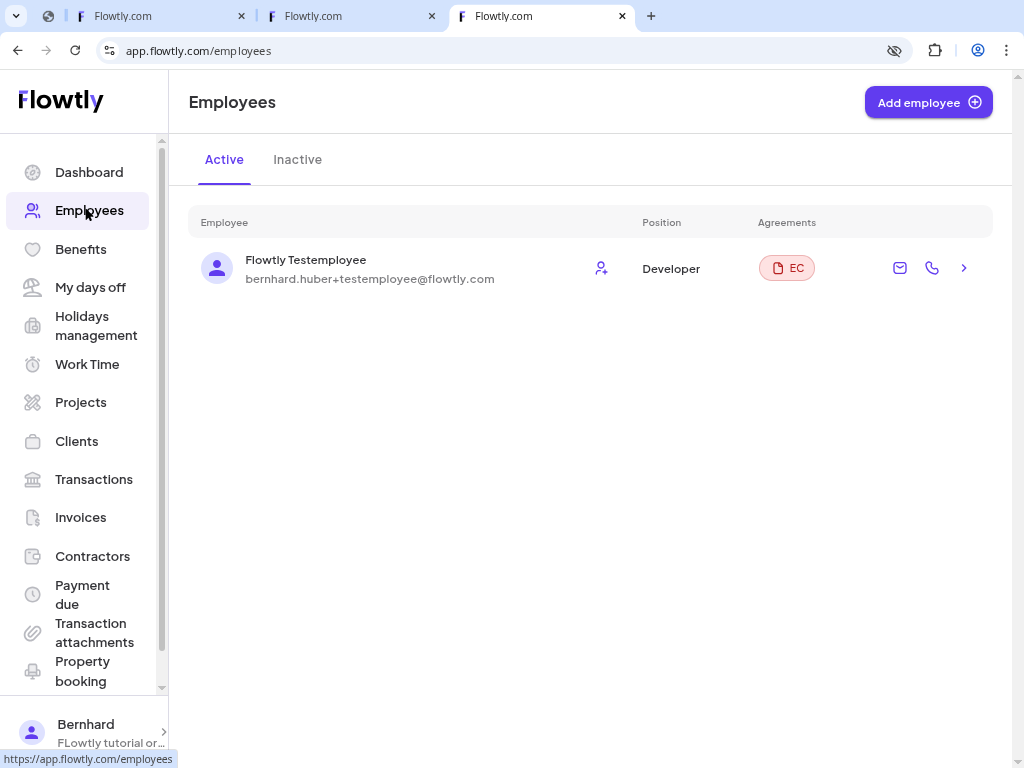Expand employee details with the right chevron

pos(963,268)
